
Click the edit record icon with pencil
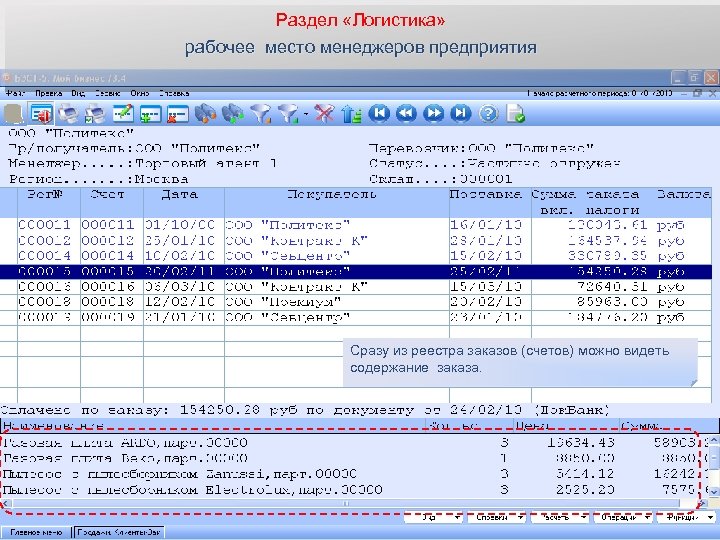[x=123, y=113]
